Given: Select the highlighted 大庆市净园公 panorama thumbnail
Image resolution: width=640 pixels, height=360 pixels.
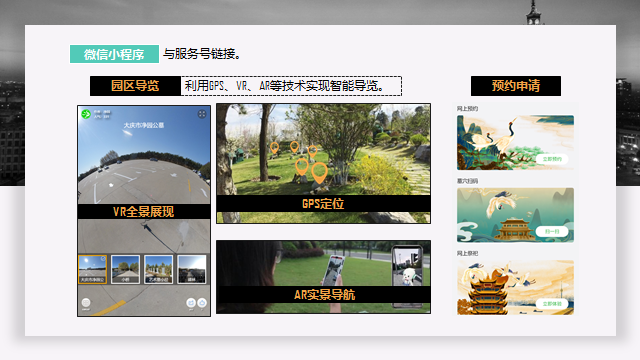Looking at the screenshot, I should coord(93,269).
